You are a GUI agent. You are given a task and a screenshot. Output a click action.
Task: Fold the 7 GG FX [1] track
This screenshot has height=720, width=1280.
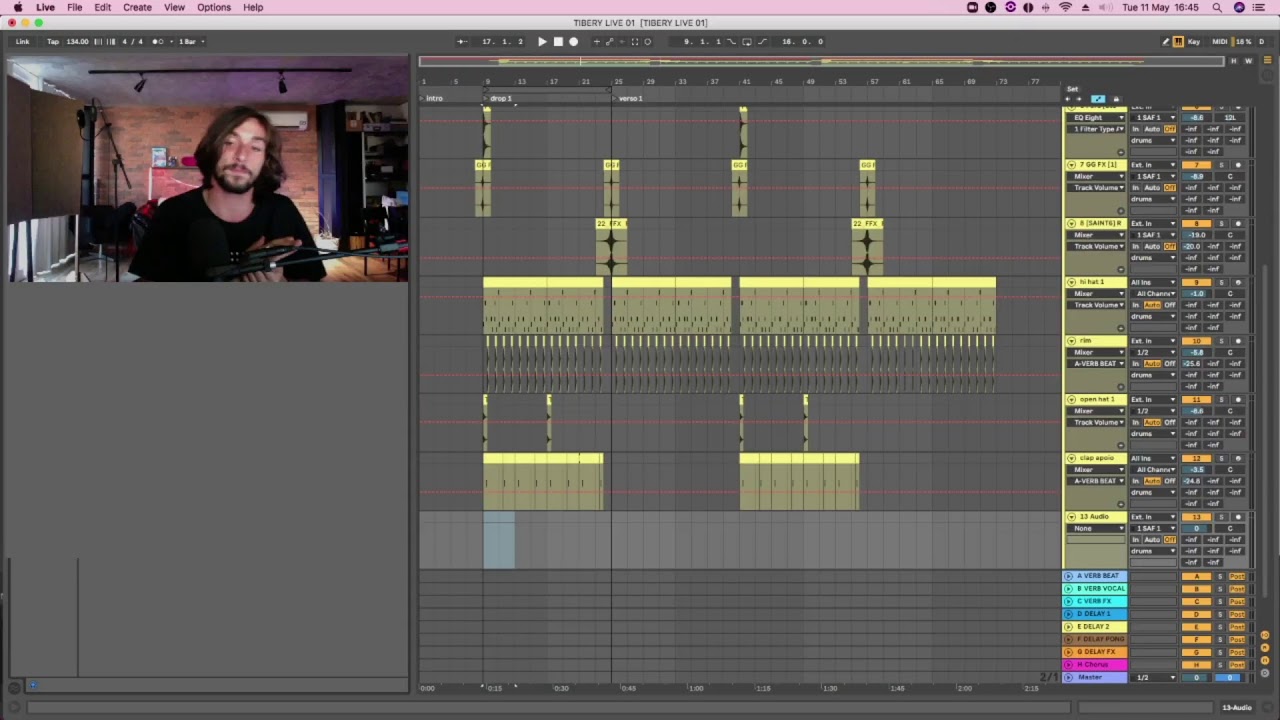pos(1071,164)
